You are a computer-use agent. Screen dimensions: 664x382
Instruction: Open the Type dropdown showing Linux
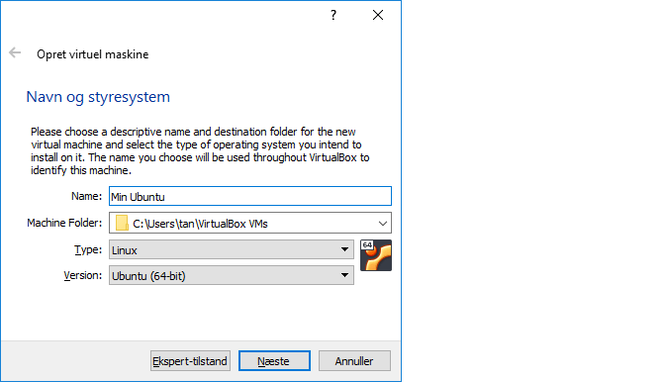point(231,250)
